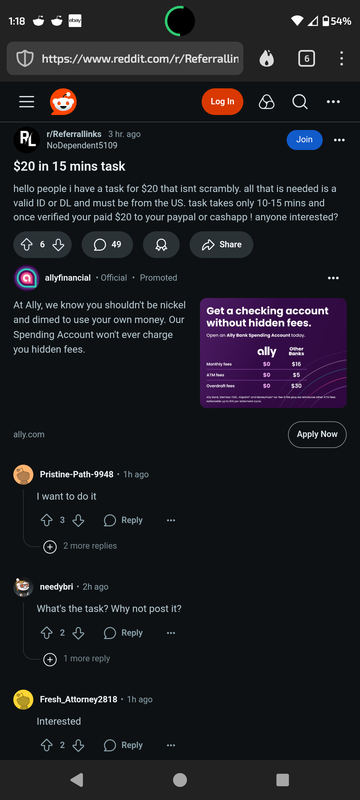
Task: Give an award to the post
Action: [x=161, y=244]
